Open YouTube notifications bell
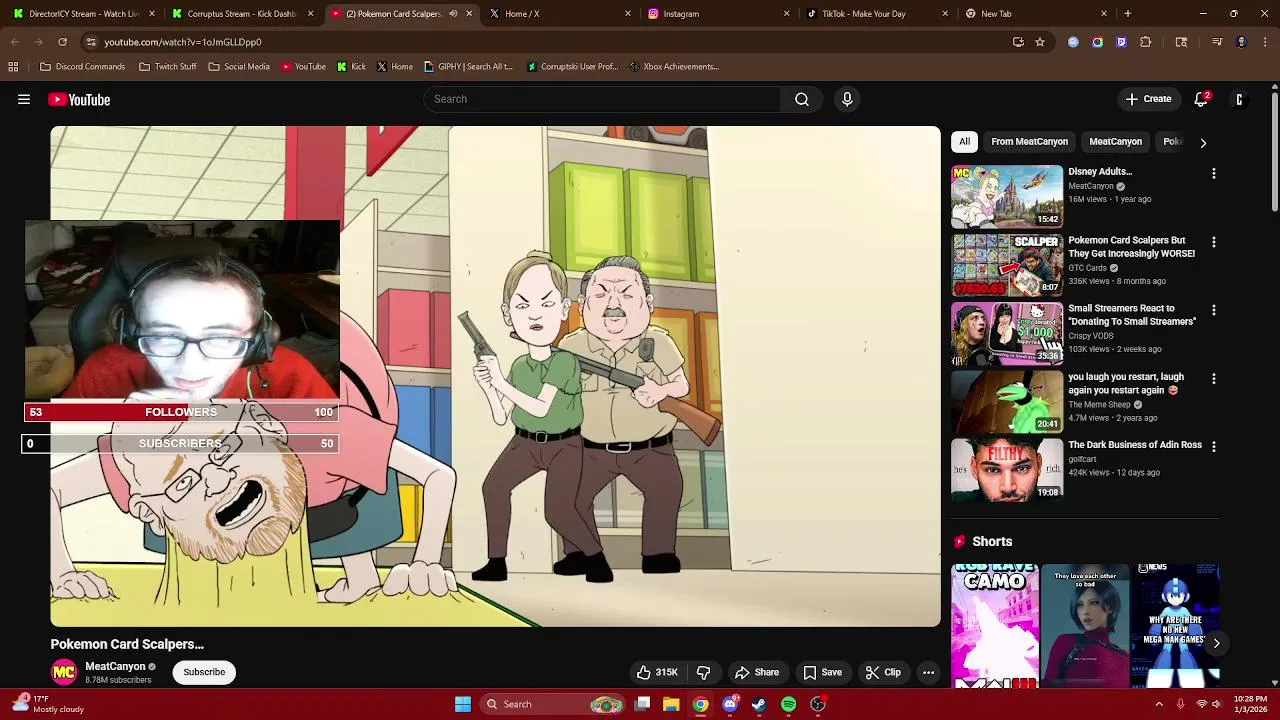Image resolution: width=1280 pixels, height=720 pixels. tap(1202, 99)
